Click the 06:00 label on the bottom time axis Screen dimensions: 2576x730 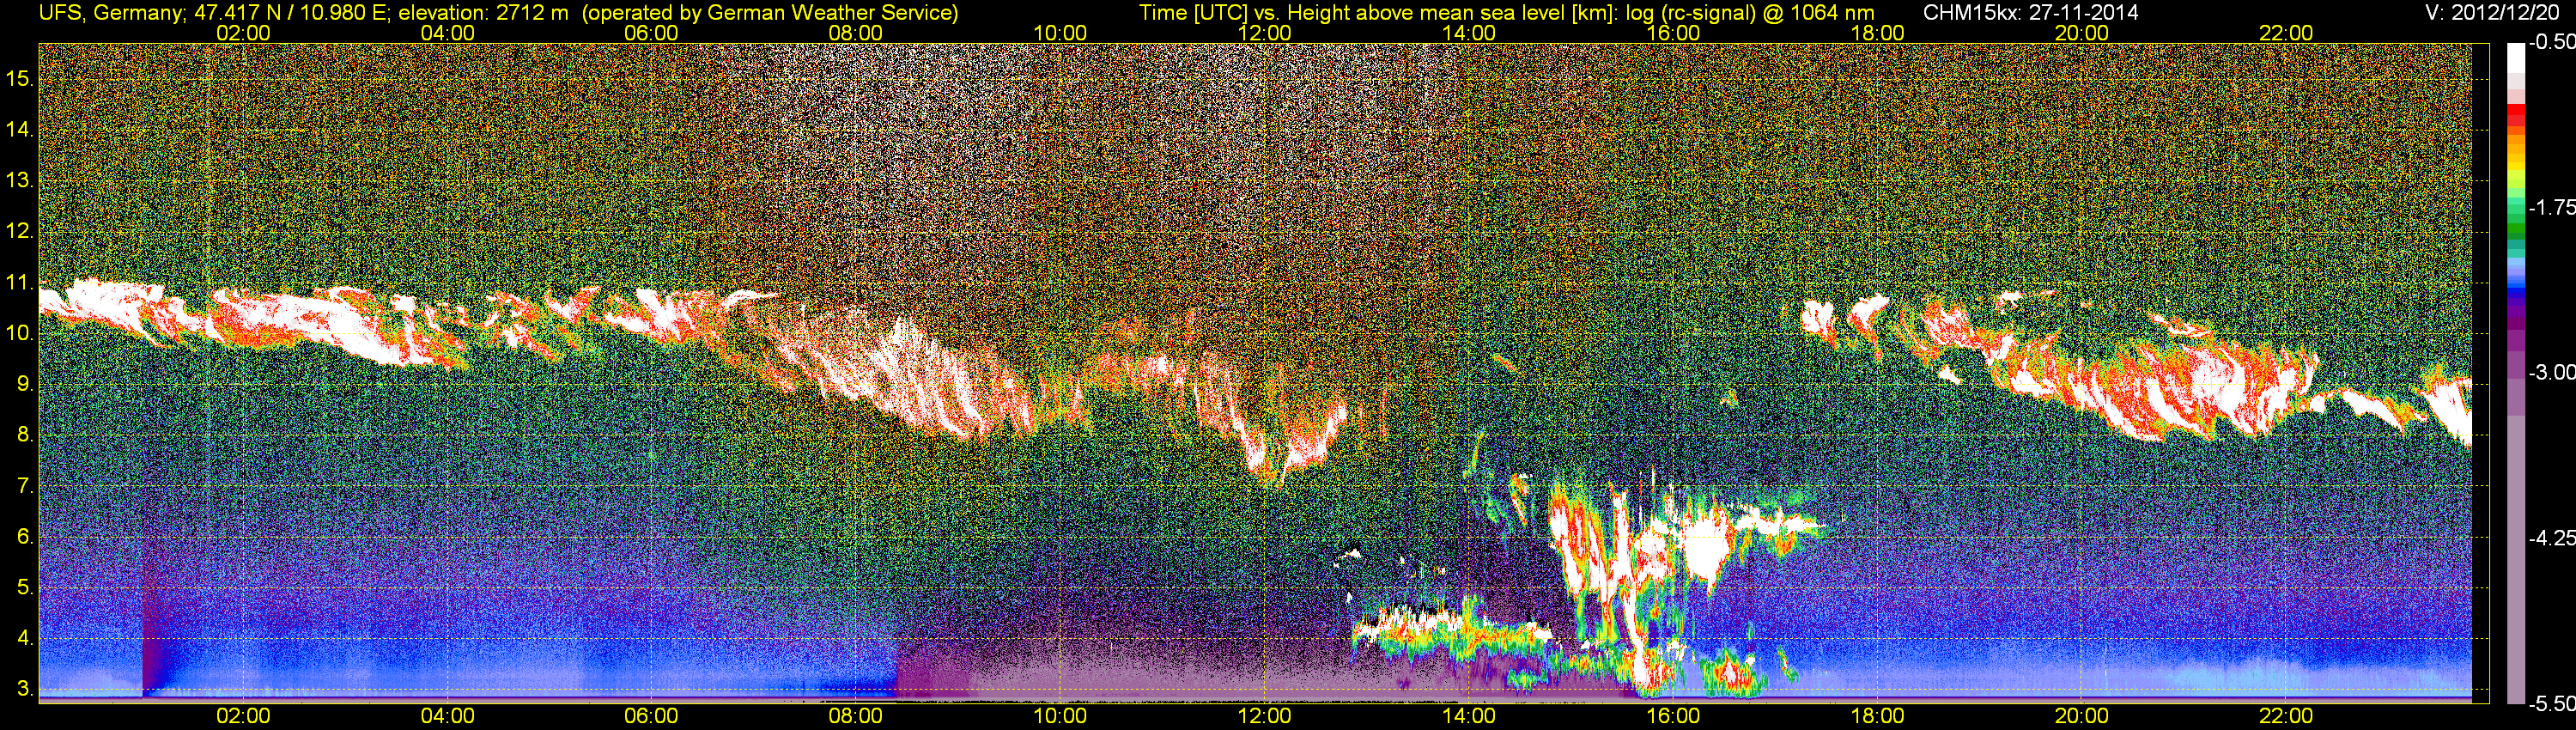tap(651, 716)
